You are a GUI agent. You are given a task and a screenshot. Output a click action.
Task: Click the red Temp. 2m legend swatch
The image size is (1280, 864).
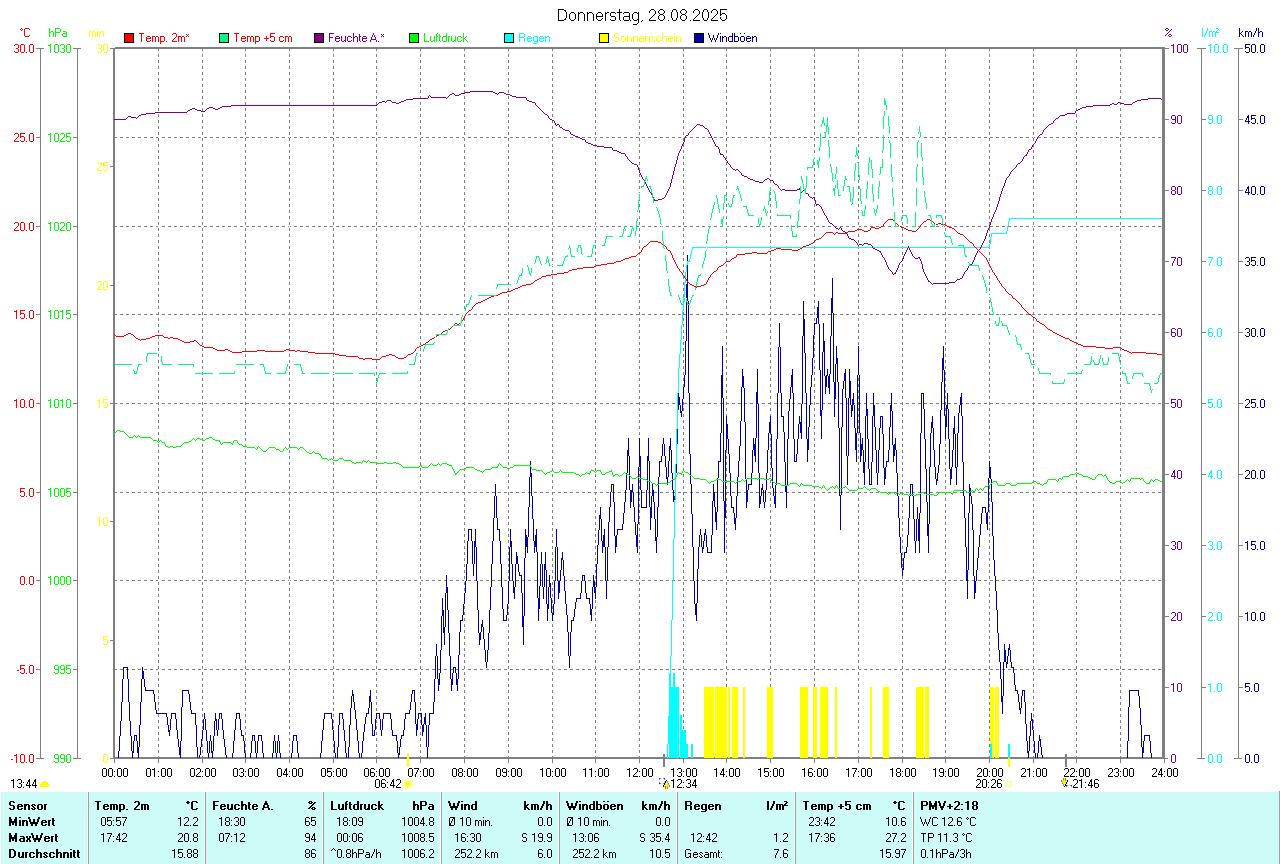click(129, 38)
